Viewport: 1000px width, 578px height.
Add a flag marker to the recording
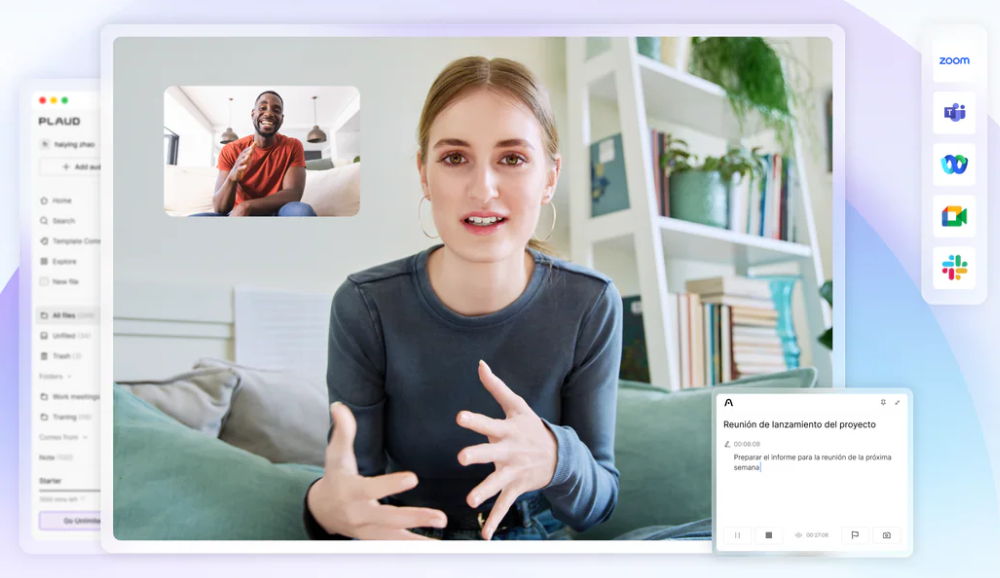click(855, 535)
